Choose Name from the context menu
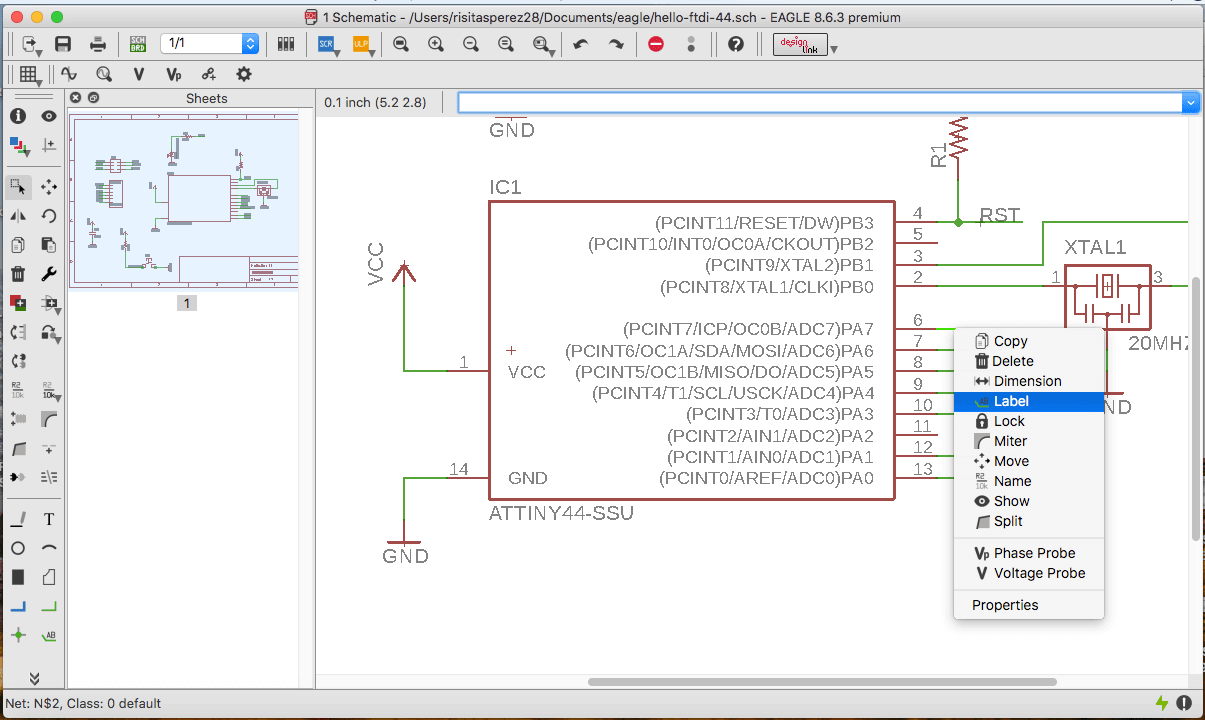Screen dimensions: 1205x720 [1029, 481]
